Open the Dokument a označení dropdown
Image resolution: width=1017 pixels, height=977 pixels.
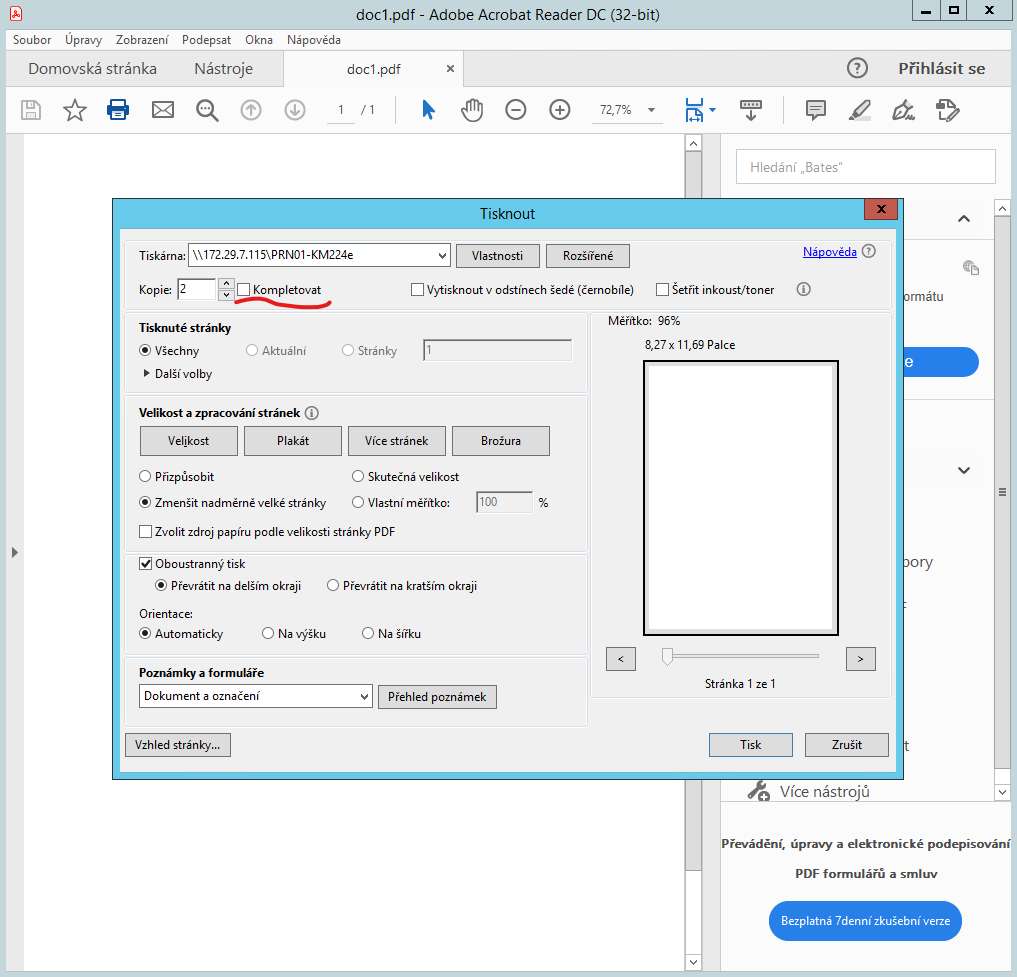click(x=364, y=696)
